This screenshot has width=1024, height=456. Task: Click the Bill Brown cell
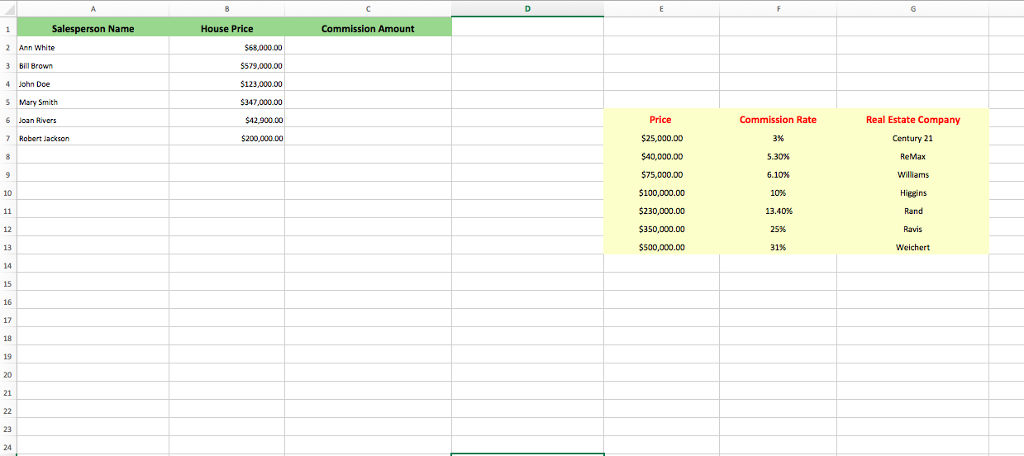click(93, 65)
